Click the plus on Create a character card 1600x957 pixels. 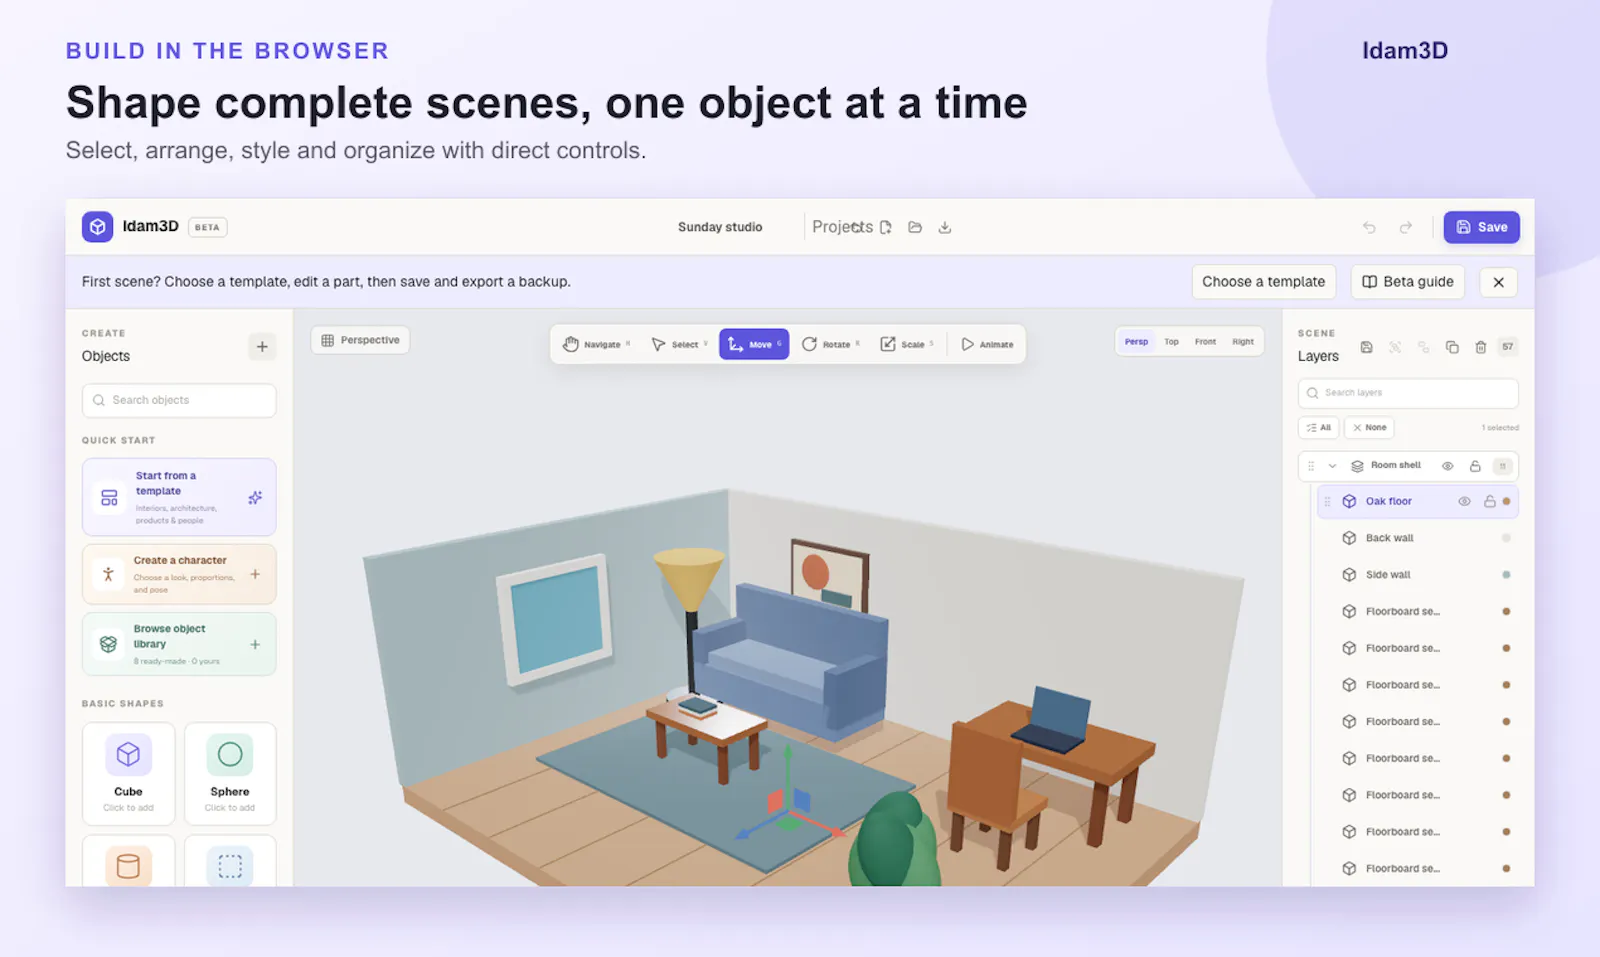tap(255, 574)
